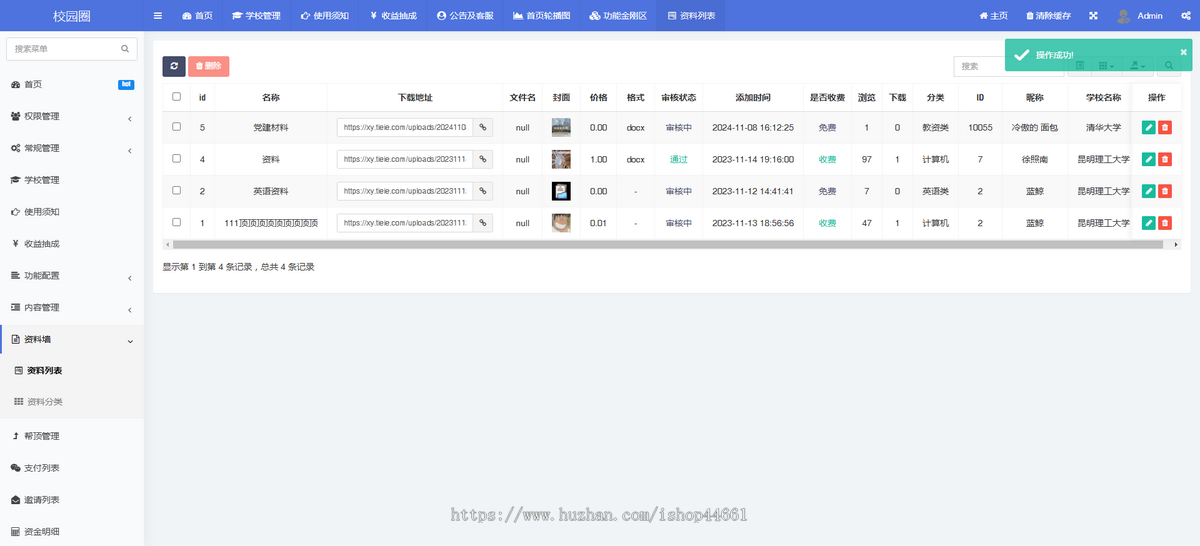1200x546 pixels.
Task: Expand the 内容管理 sidebar menu
Action: point(72,308)
